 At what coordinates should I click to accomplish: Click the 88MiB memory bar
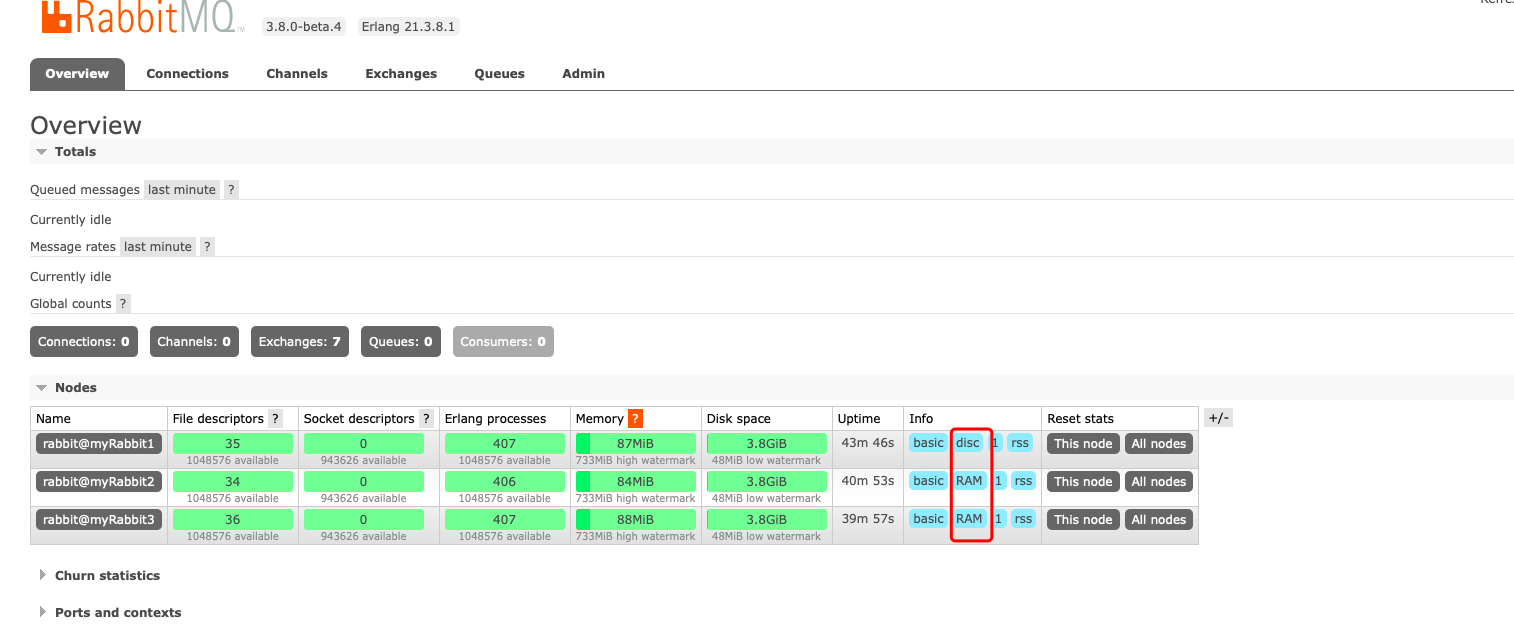[636, 519]
